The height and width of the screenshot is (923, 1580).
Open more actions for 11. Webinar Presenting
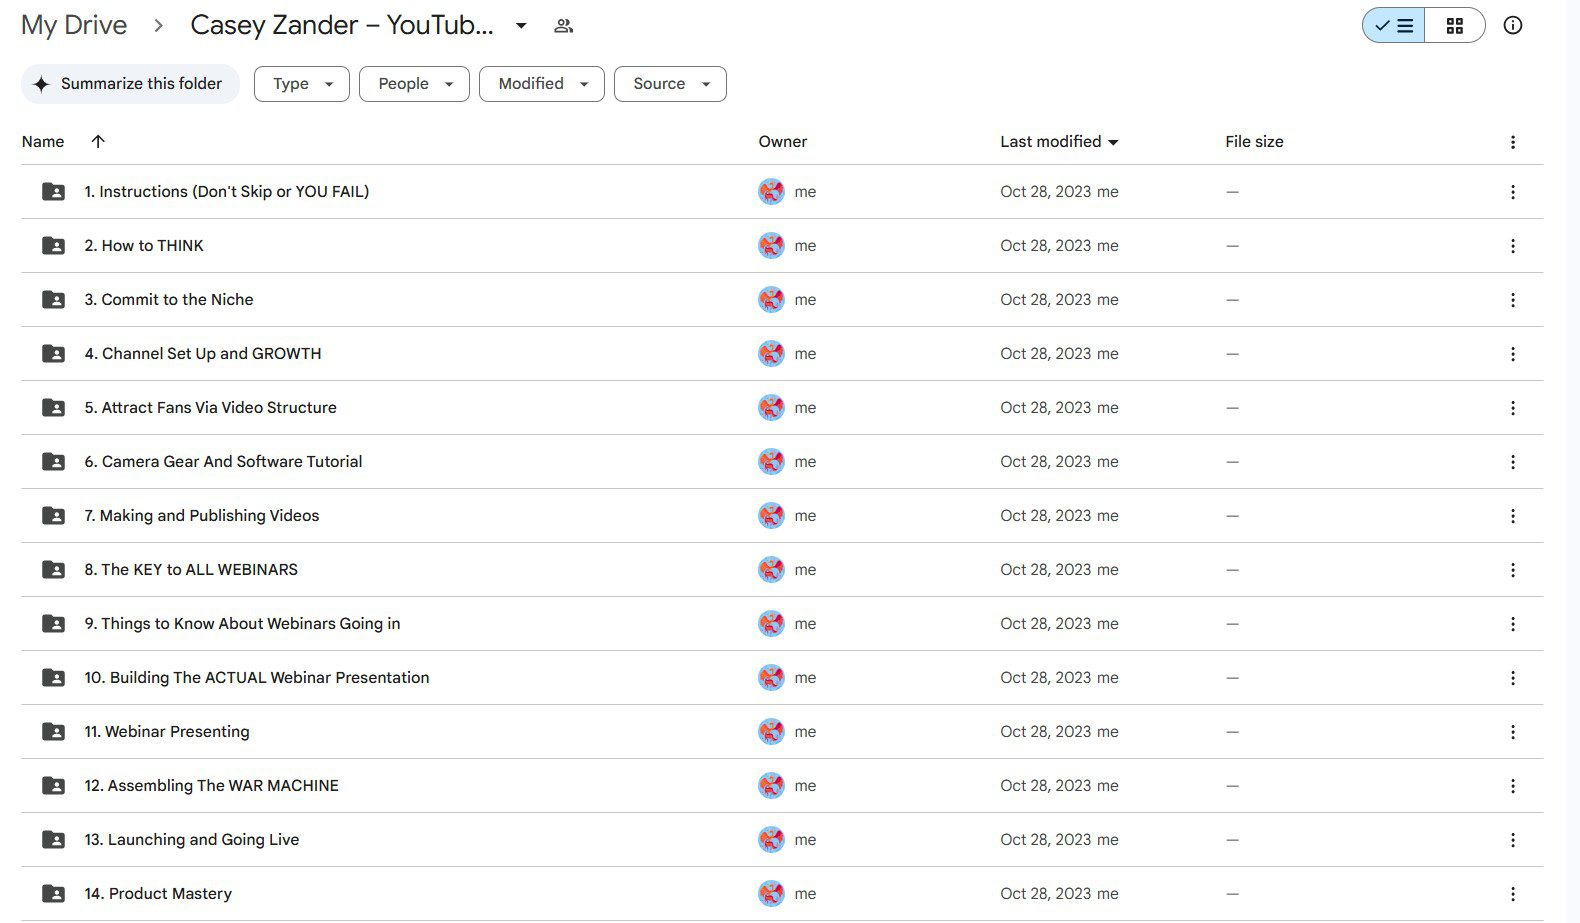1513,732
